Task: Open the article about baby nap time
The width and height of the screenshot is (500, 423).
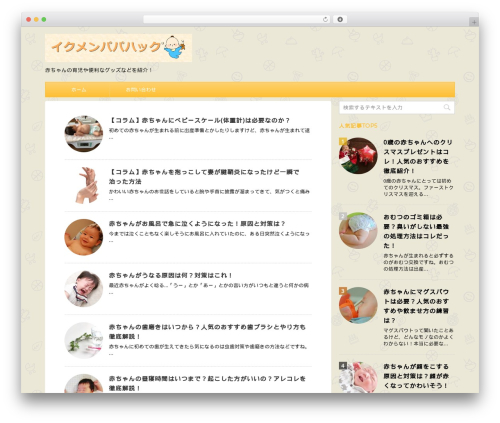Action: (207, 383)
